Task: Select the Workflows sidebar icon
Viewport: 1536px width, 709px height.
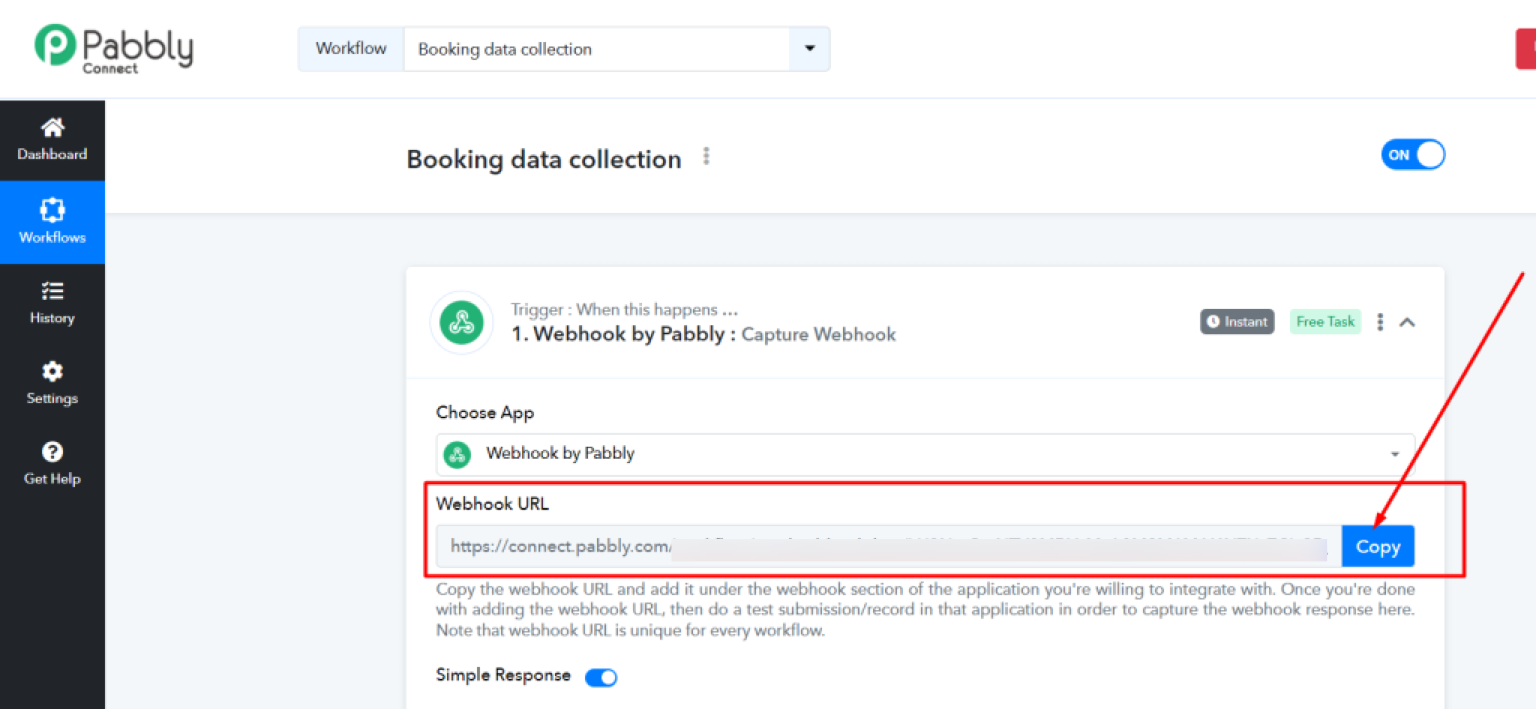Action: tap(52, 220)
